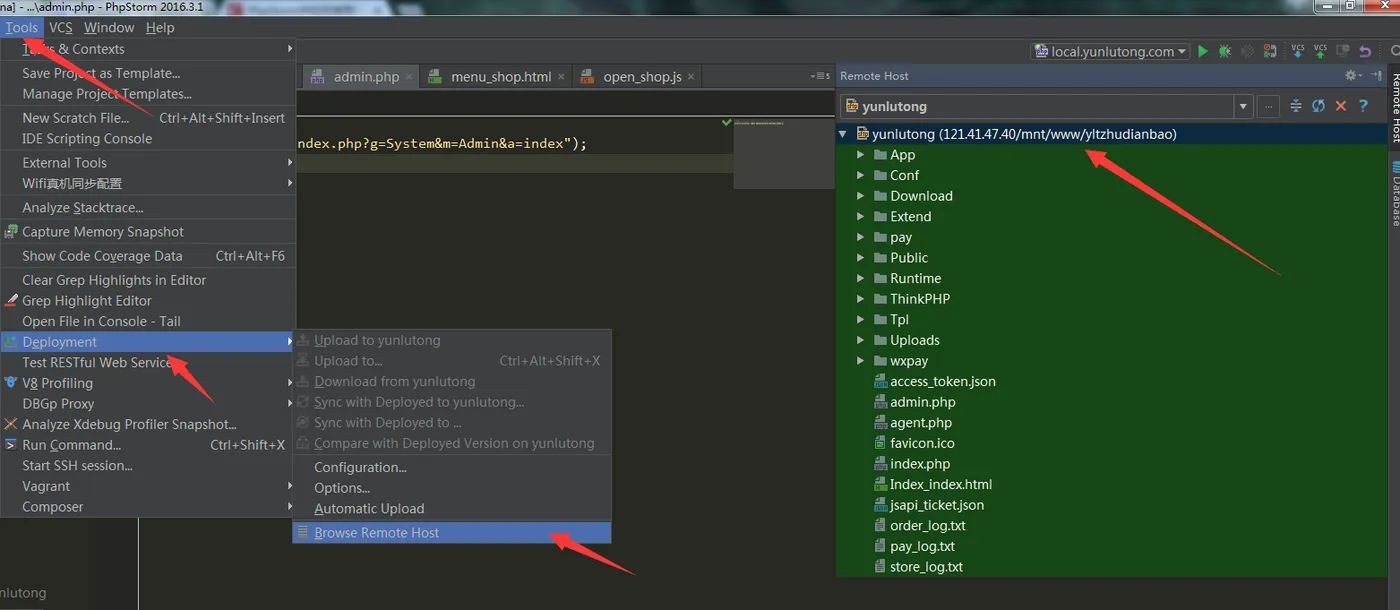The height and width of the screenshot is (610, 1400).
Task: Open the Vagrant submenu
Action: tap(148, 486)
